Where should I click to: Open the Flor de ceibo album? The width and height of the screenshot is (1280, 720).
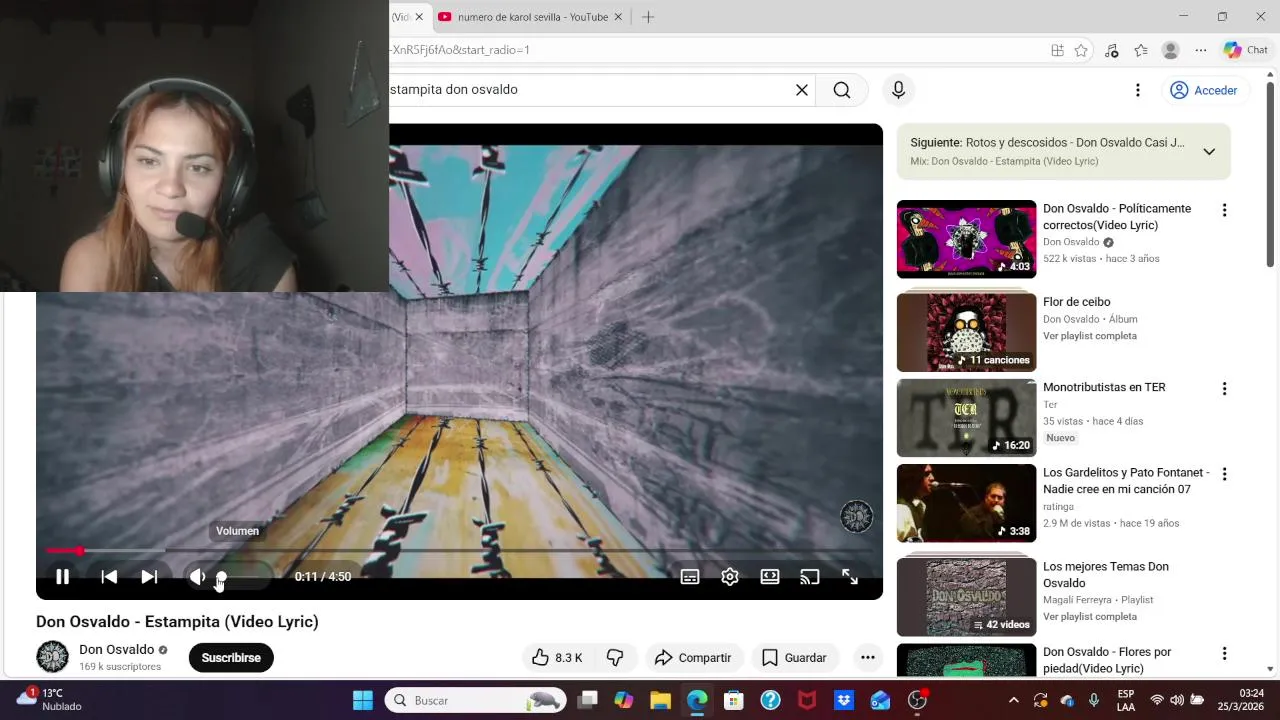(966, 332)
